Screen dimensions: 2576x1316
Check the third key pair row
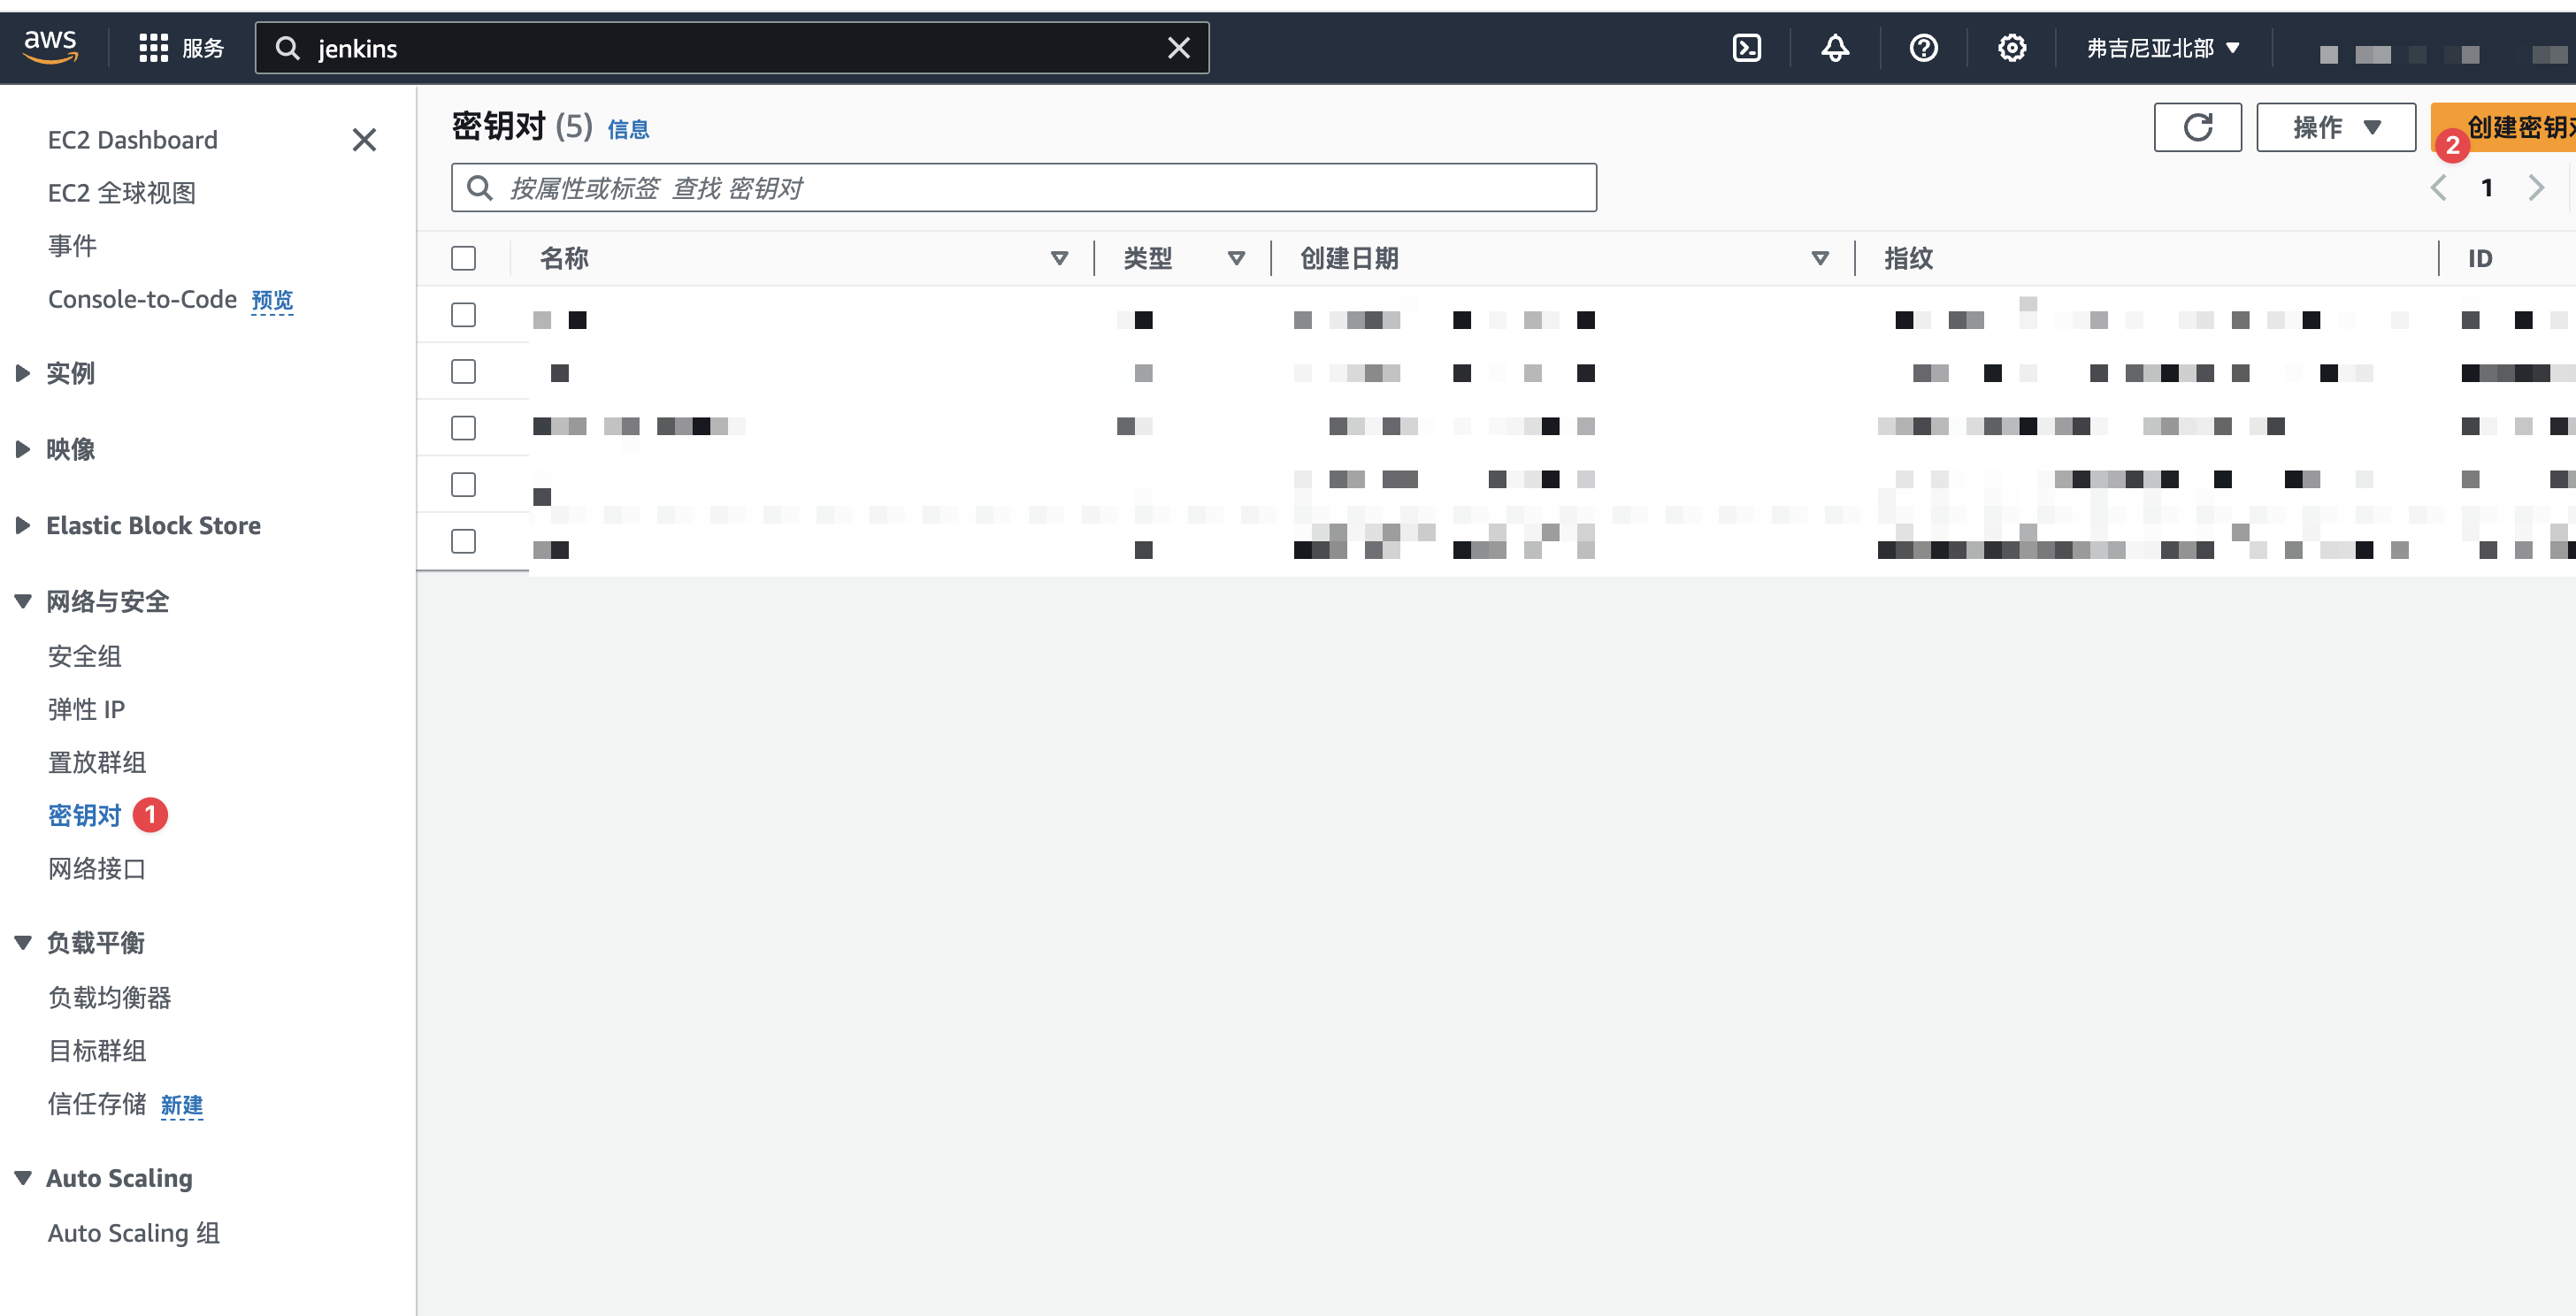click(x=463, y=428)
